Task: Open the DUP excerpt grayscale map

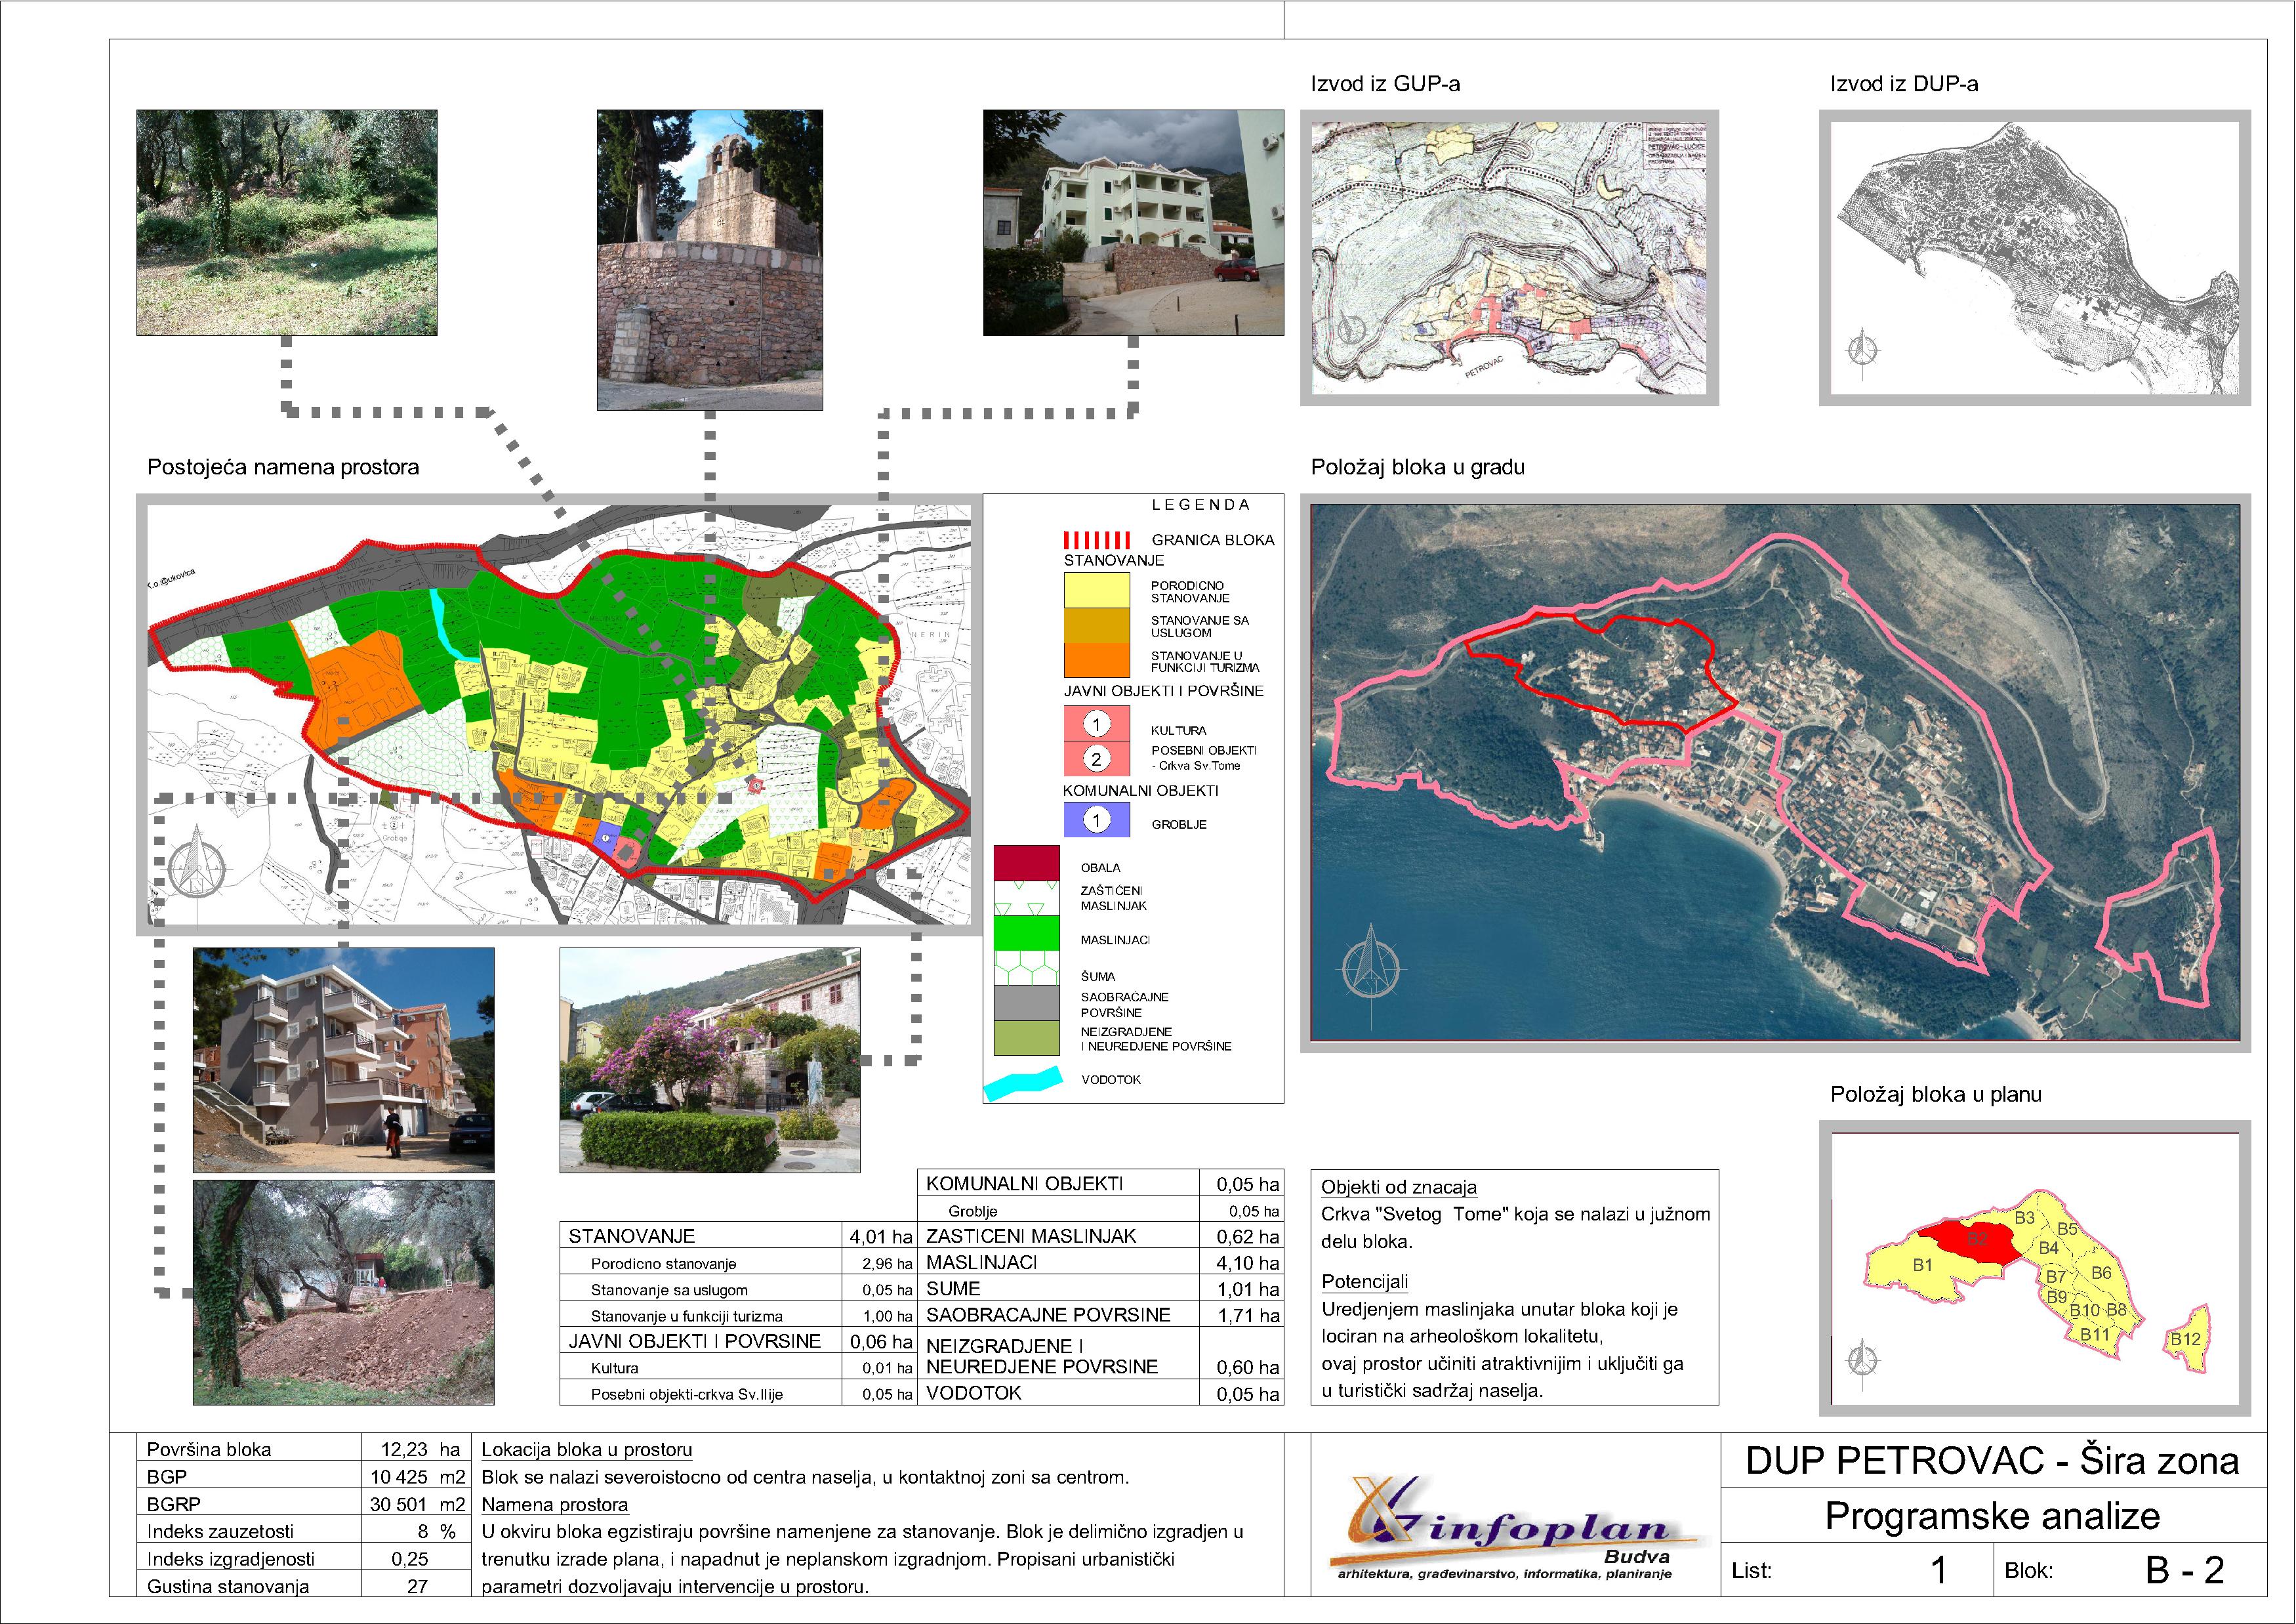Action: tap(2035, 258)
